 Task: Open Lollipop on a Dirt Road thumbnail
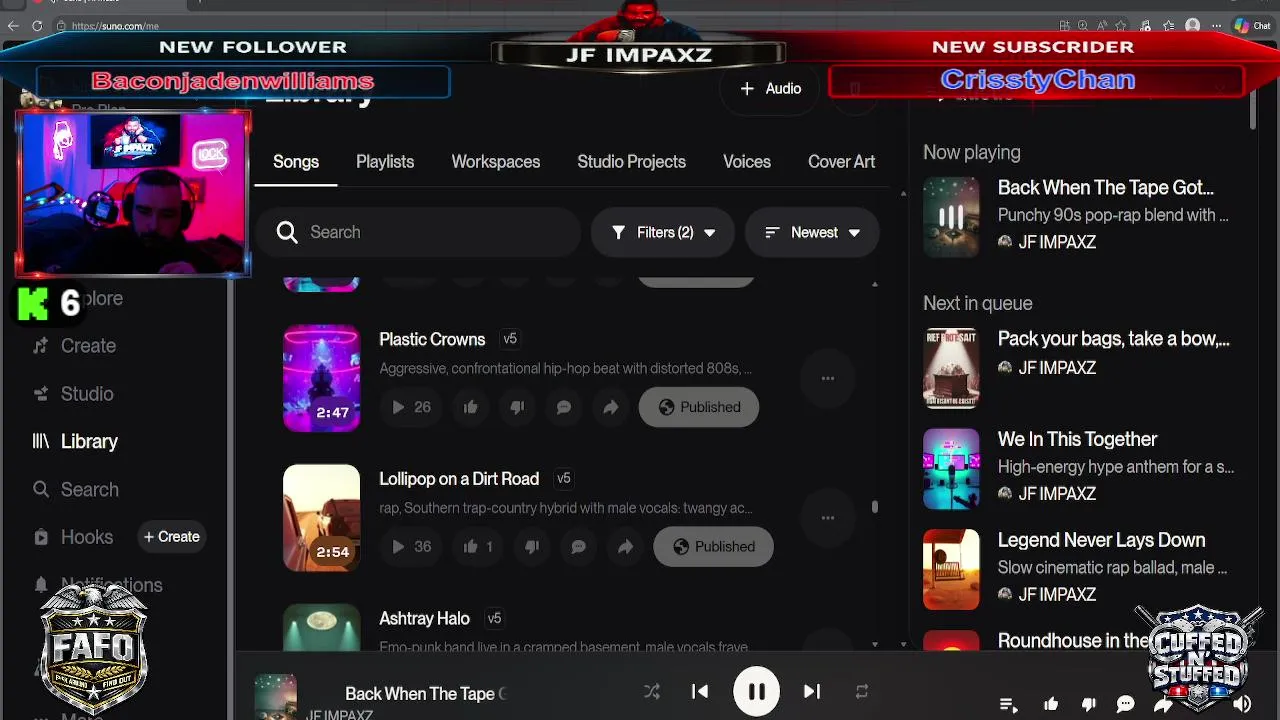click(321, 518)
